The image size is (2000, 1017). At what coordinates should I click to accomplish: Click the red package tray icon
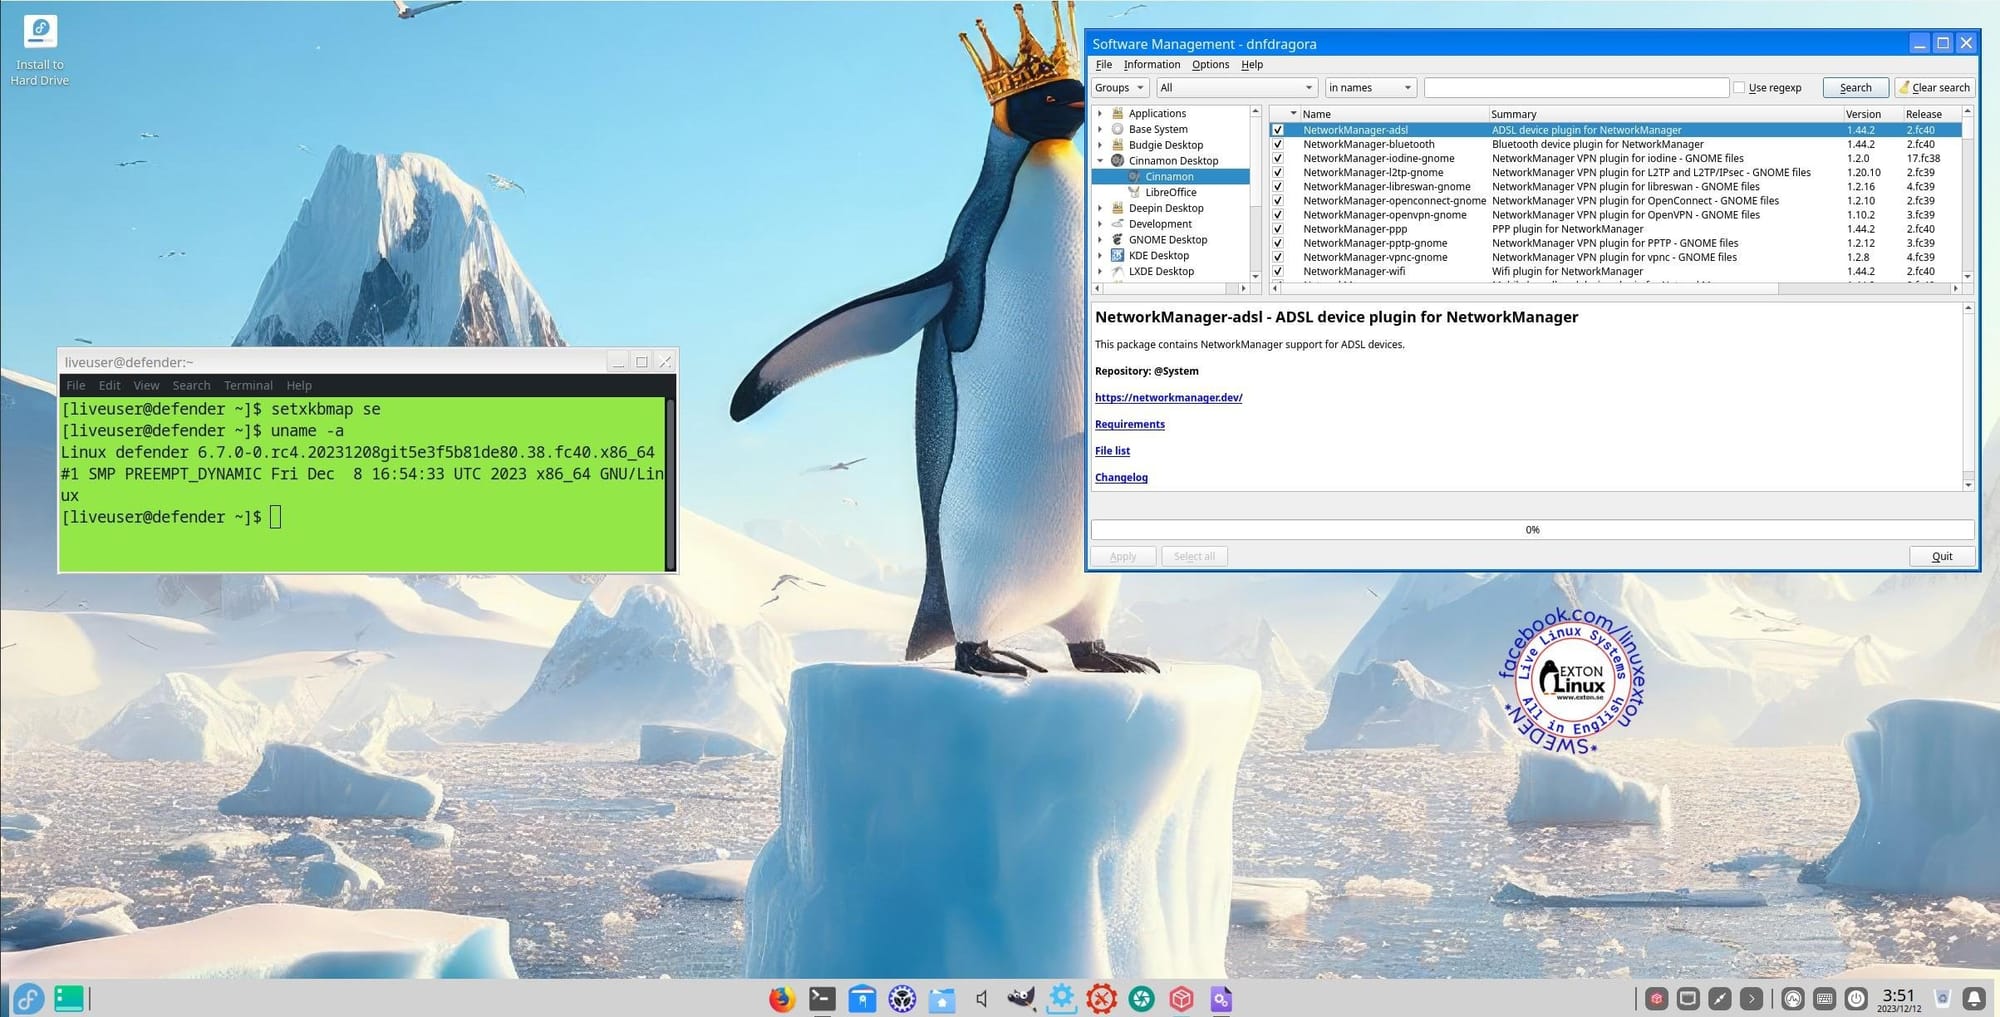[1657, 998]
